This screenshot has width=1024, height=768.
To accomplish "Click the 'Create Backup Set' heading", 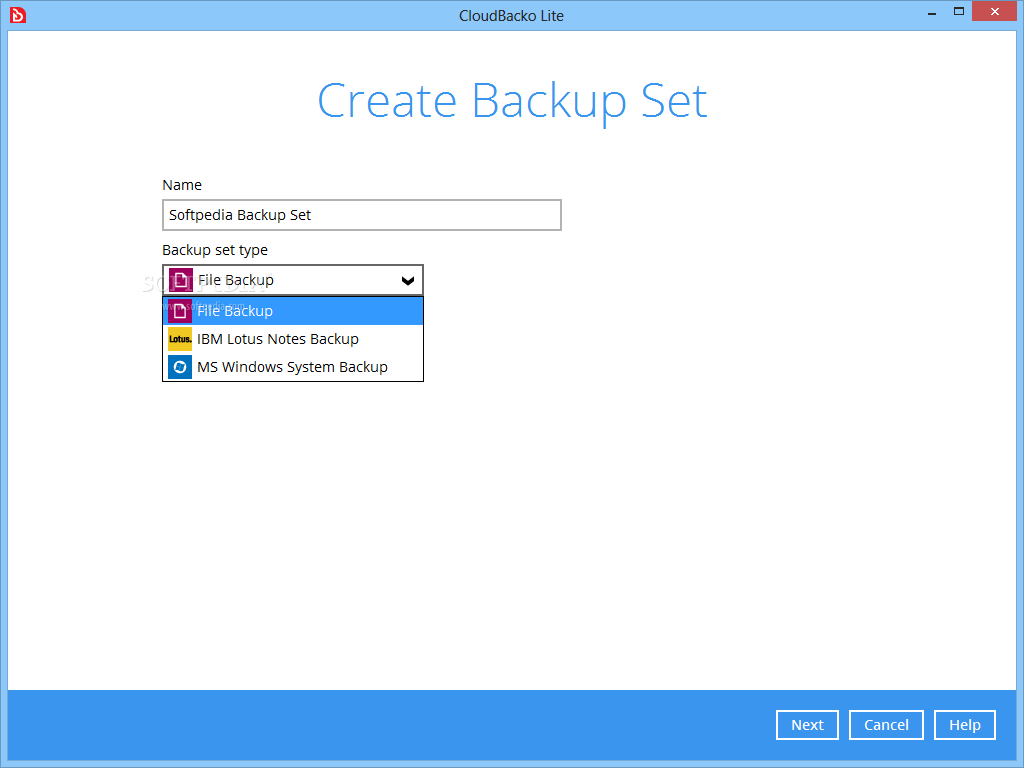I will click(x=512, y=101).
